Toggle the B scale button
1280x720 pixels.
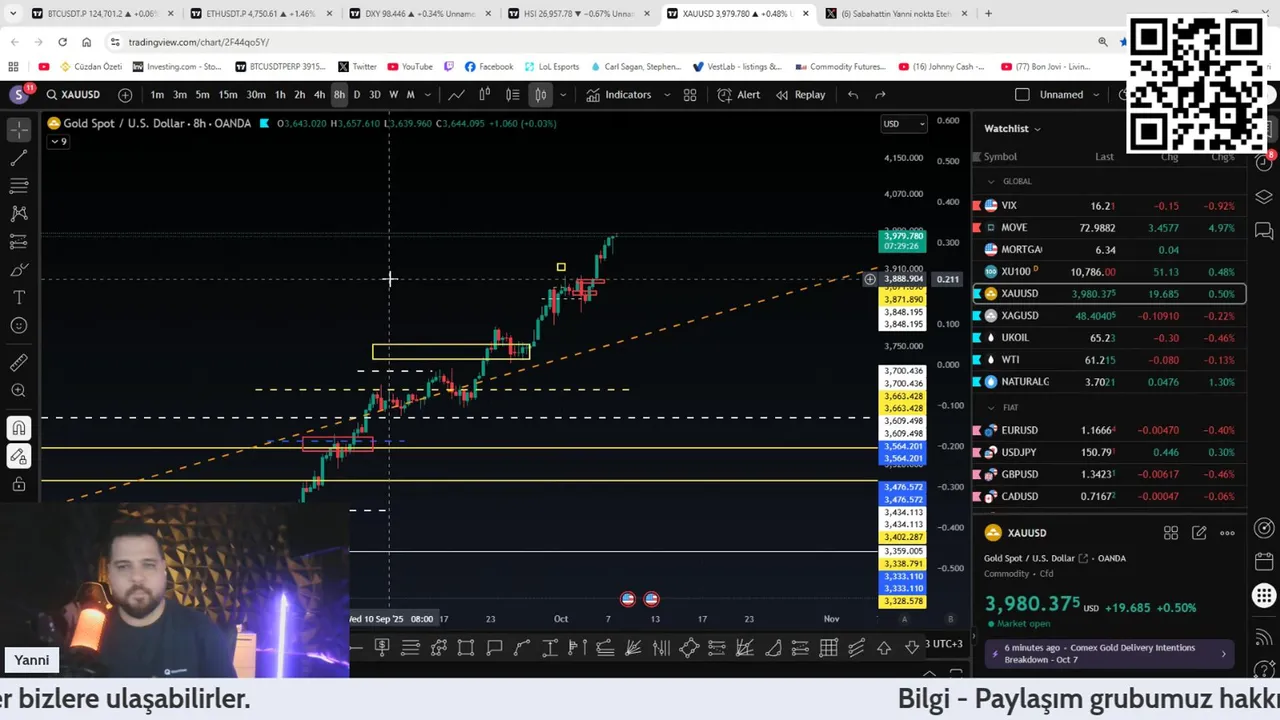[x=950, y=619]
